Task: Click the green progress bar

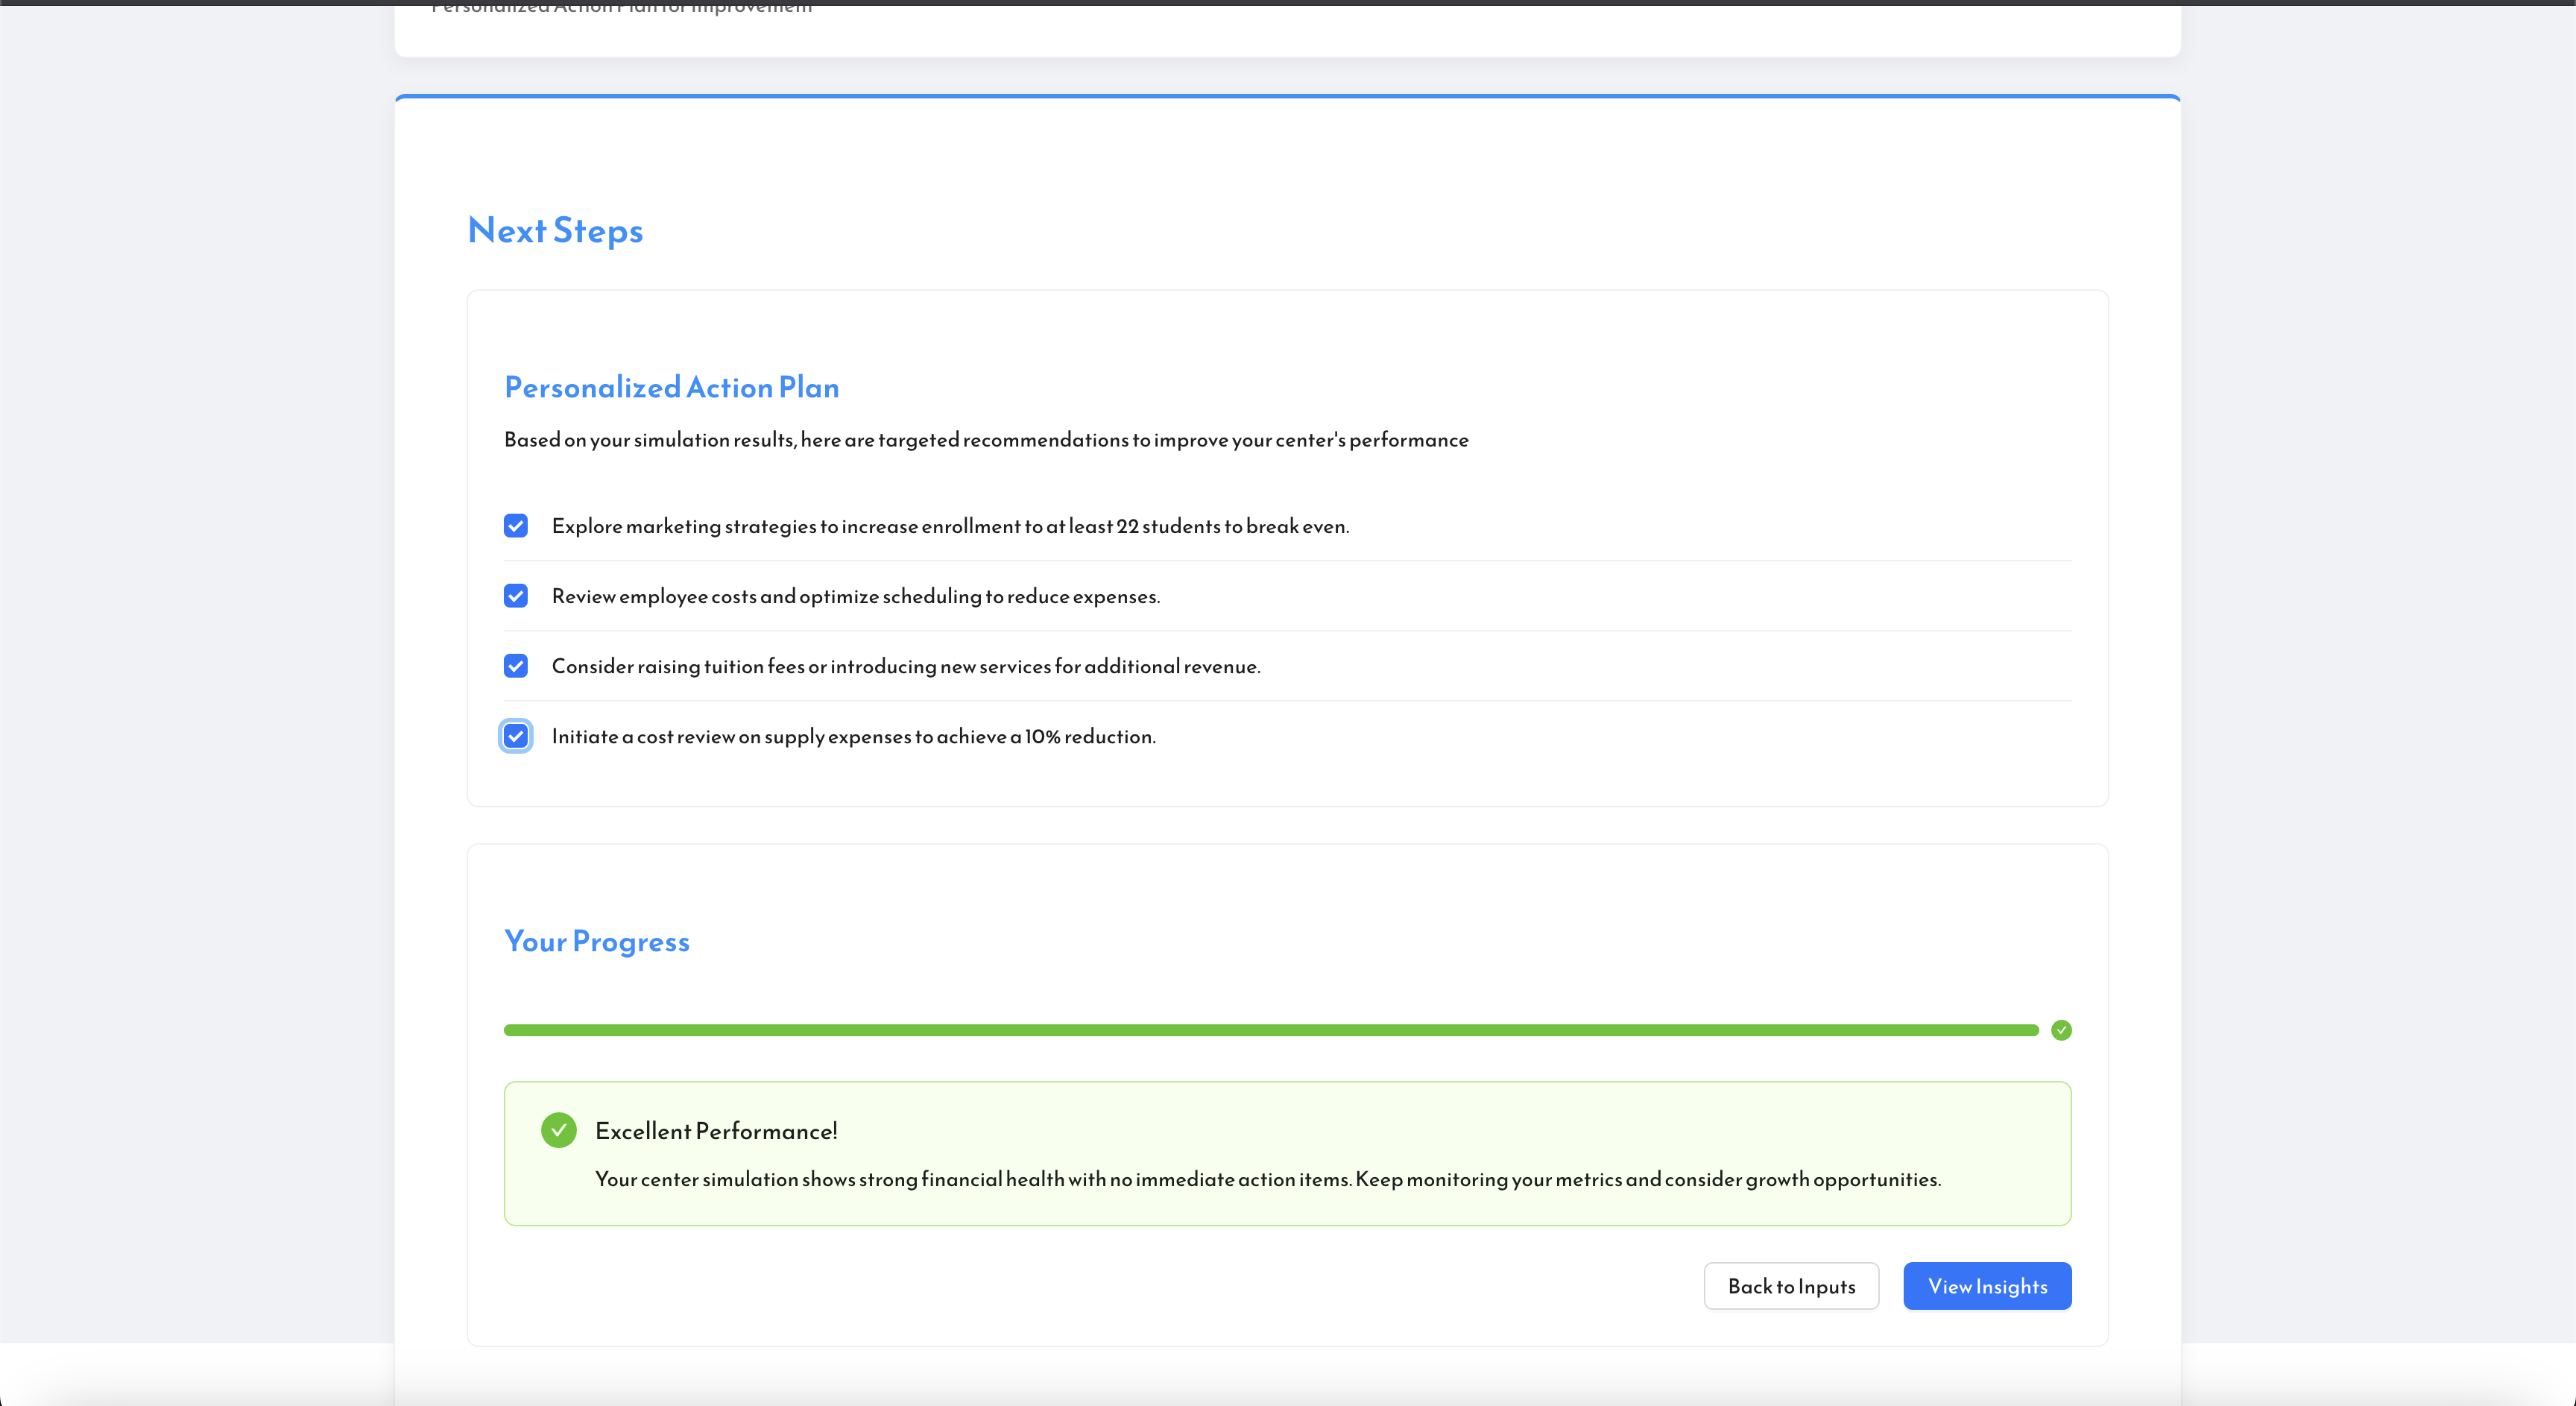Action: (x=1270, y=1030)
